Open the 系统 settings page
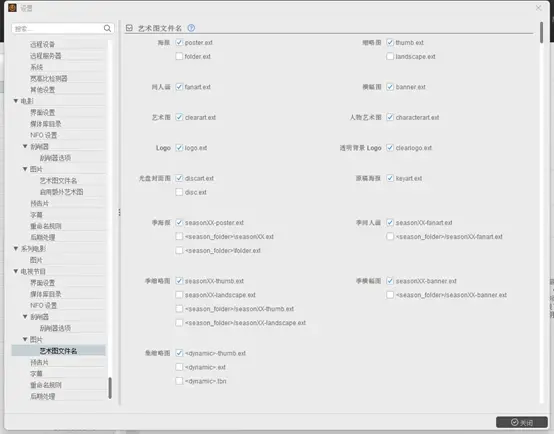 36,67
